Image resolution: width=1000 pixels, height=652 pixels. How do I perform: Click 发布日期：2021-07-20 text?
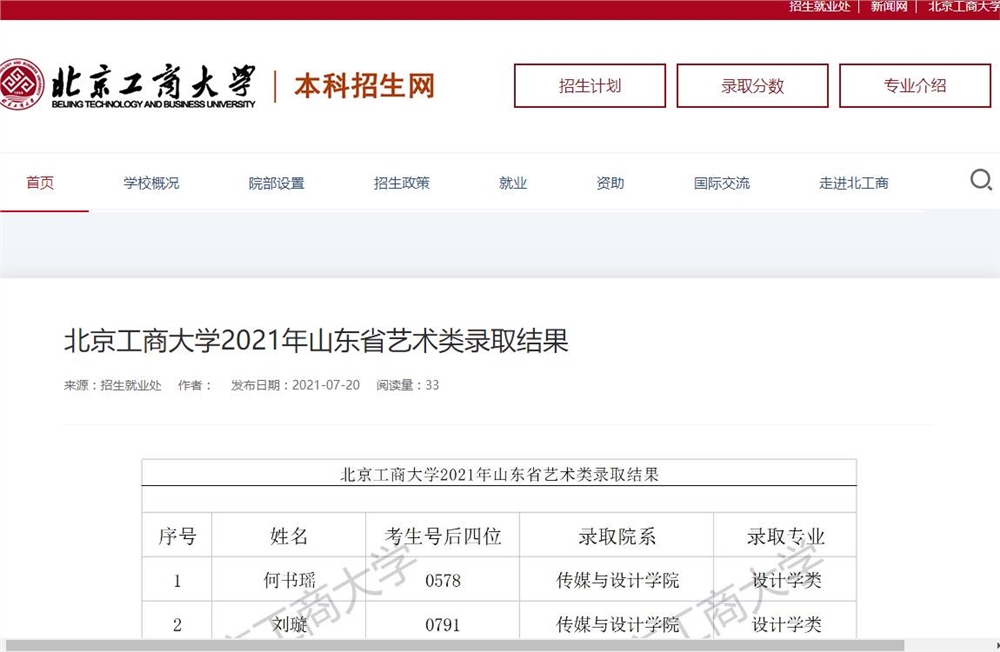(x=295, y=385)
